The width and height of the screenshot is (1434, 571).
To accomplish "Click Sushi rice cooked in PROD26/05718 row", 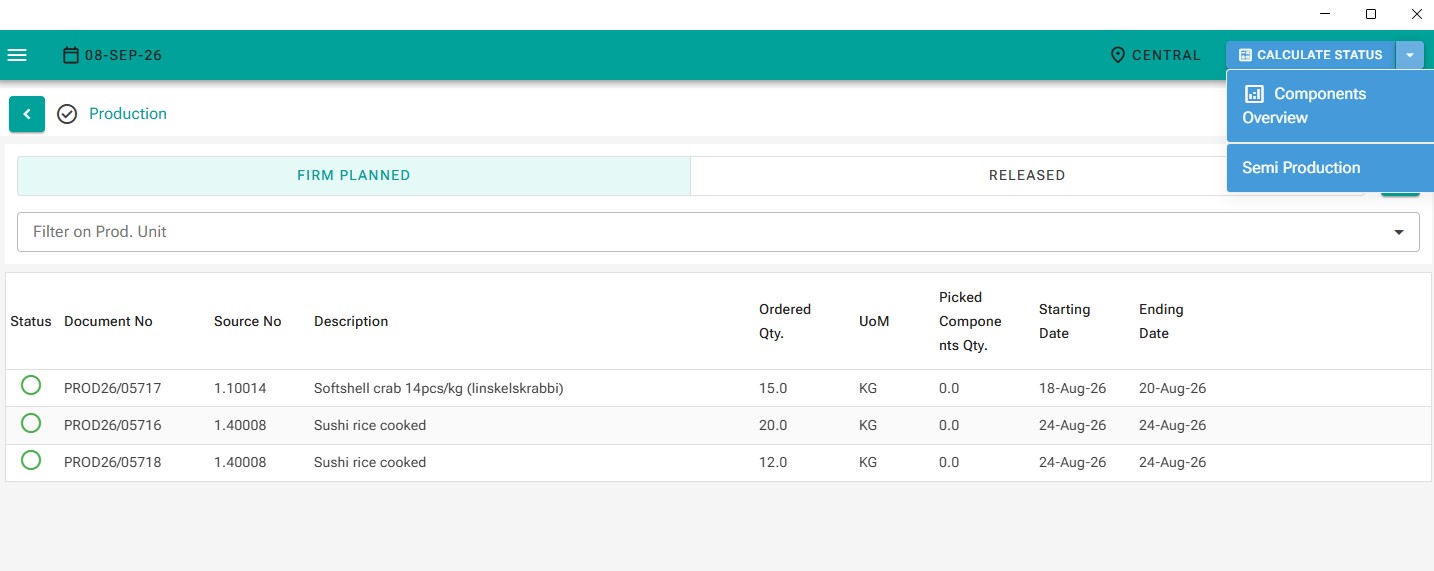I will coord(370,462).
